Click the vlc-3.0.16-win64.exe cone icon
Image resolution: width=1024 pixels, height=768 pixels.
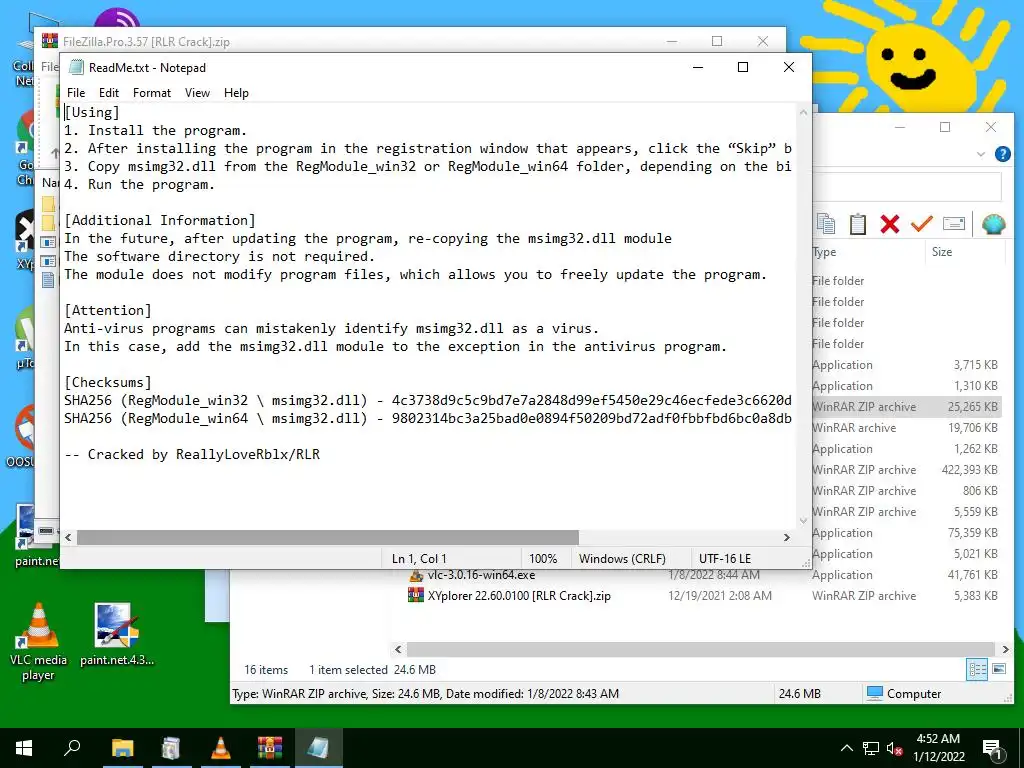coord(416,575)
